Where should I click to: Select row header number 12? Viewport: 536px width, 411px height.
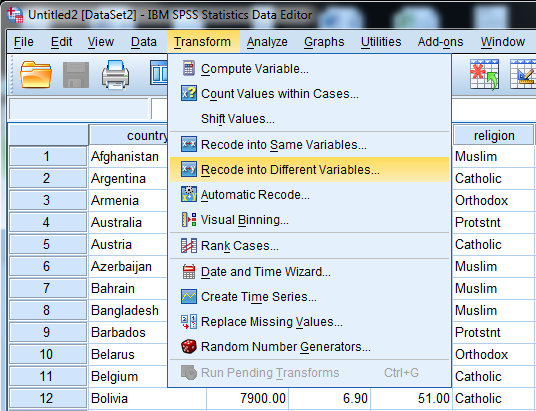click(x=48, y=398)
